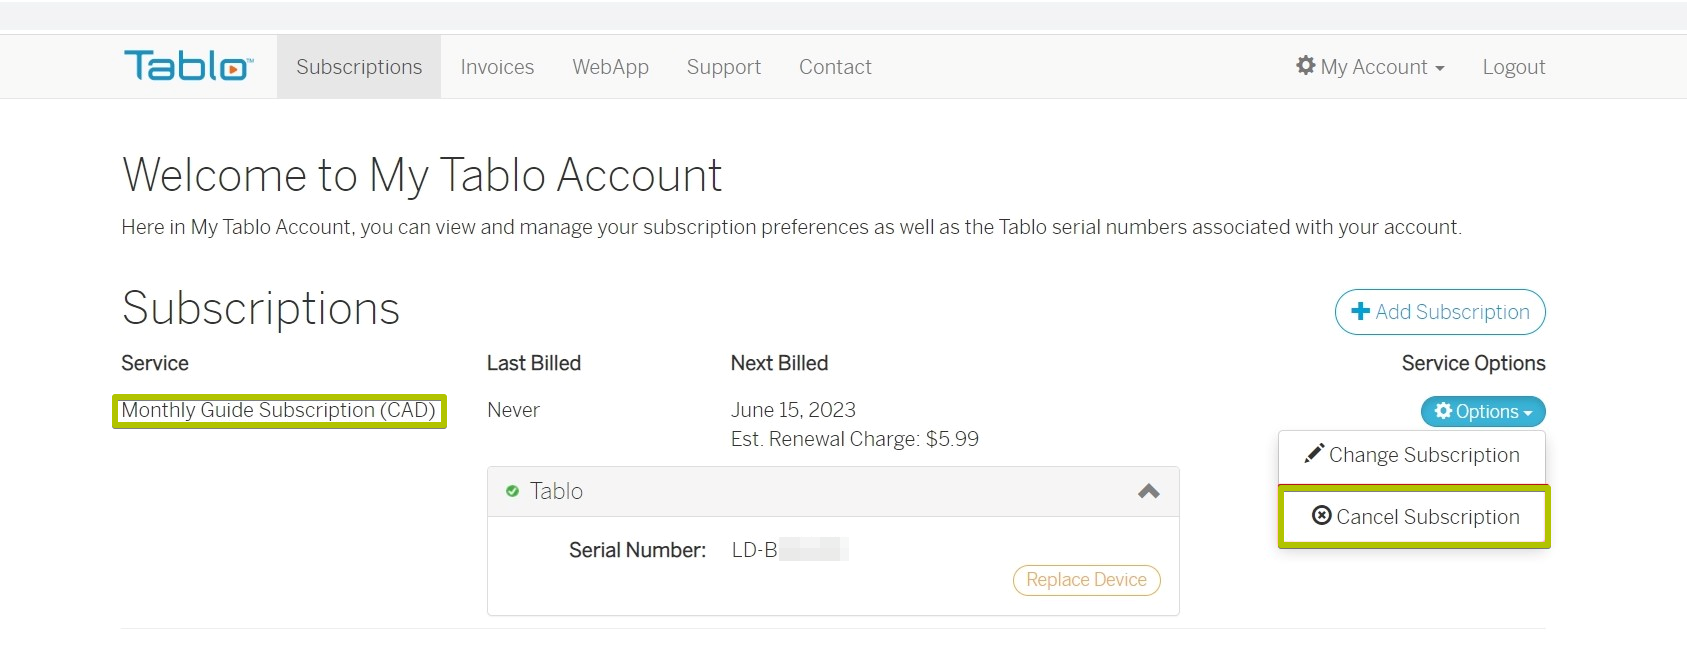Image resolution: width=1687 pixels, height=668 pixels.
Task: Select Change Subscription from the options menu
Action: pos(1412,455)
